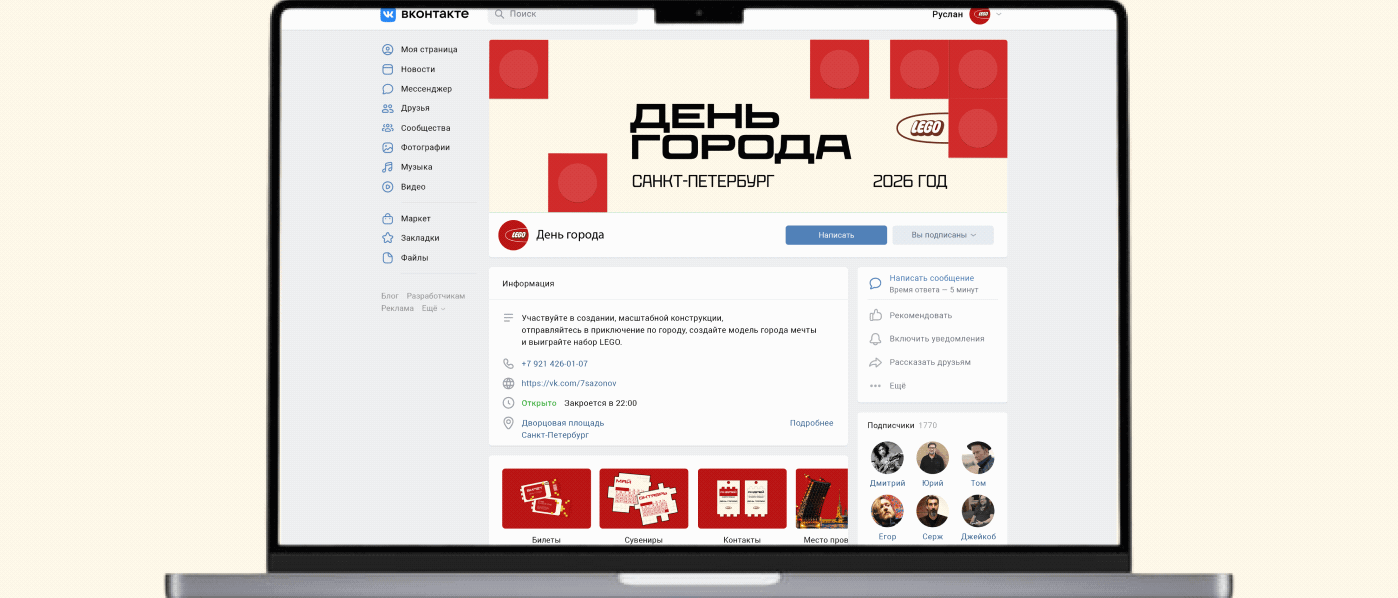Click in the Поиск search field
This screenshot has width=1398, height=598.
pyautogui.click(x=563, y=14)
